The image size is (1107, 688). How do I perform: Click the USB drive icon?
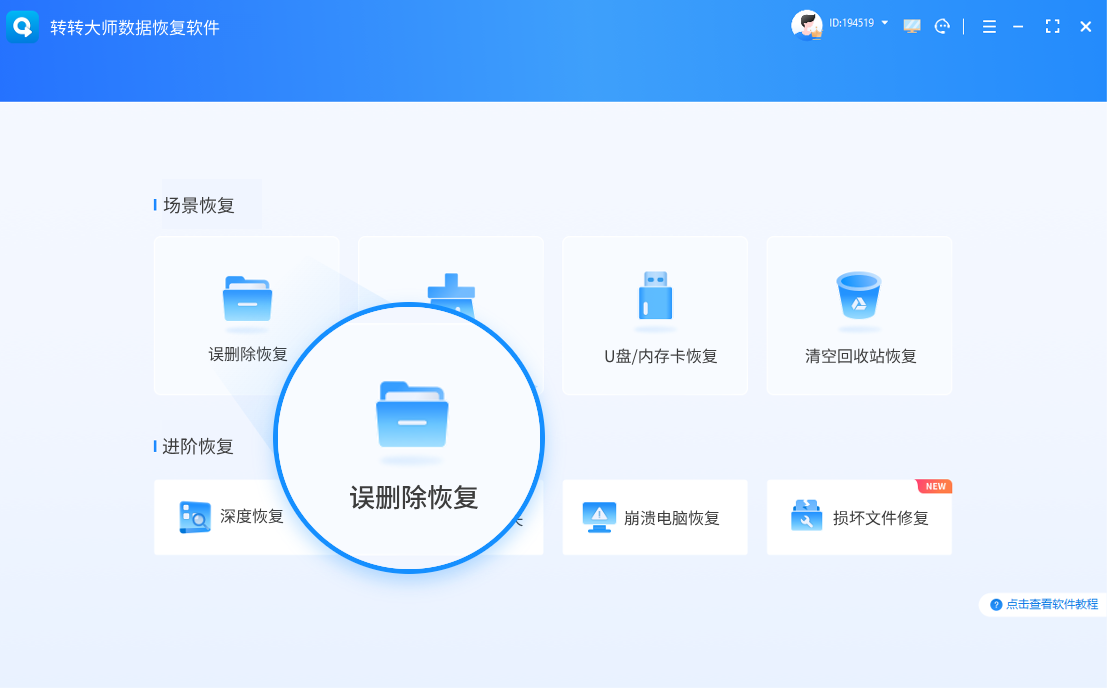(x=655, y=296)
